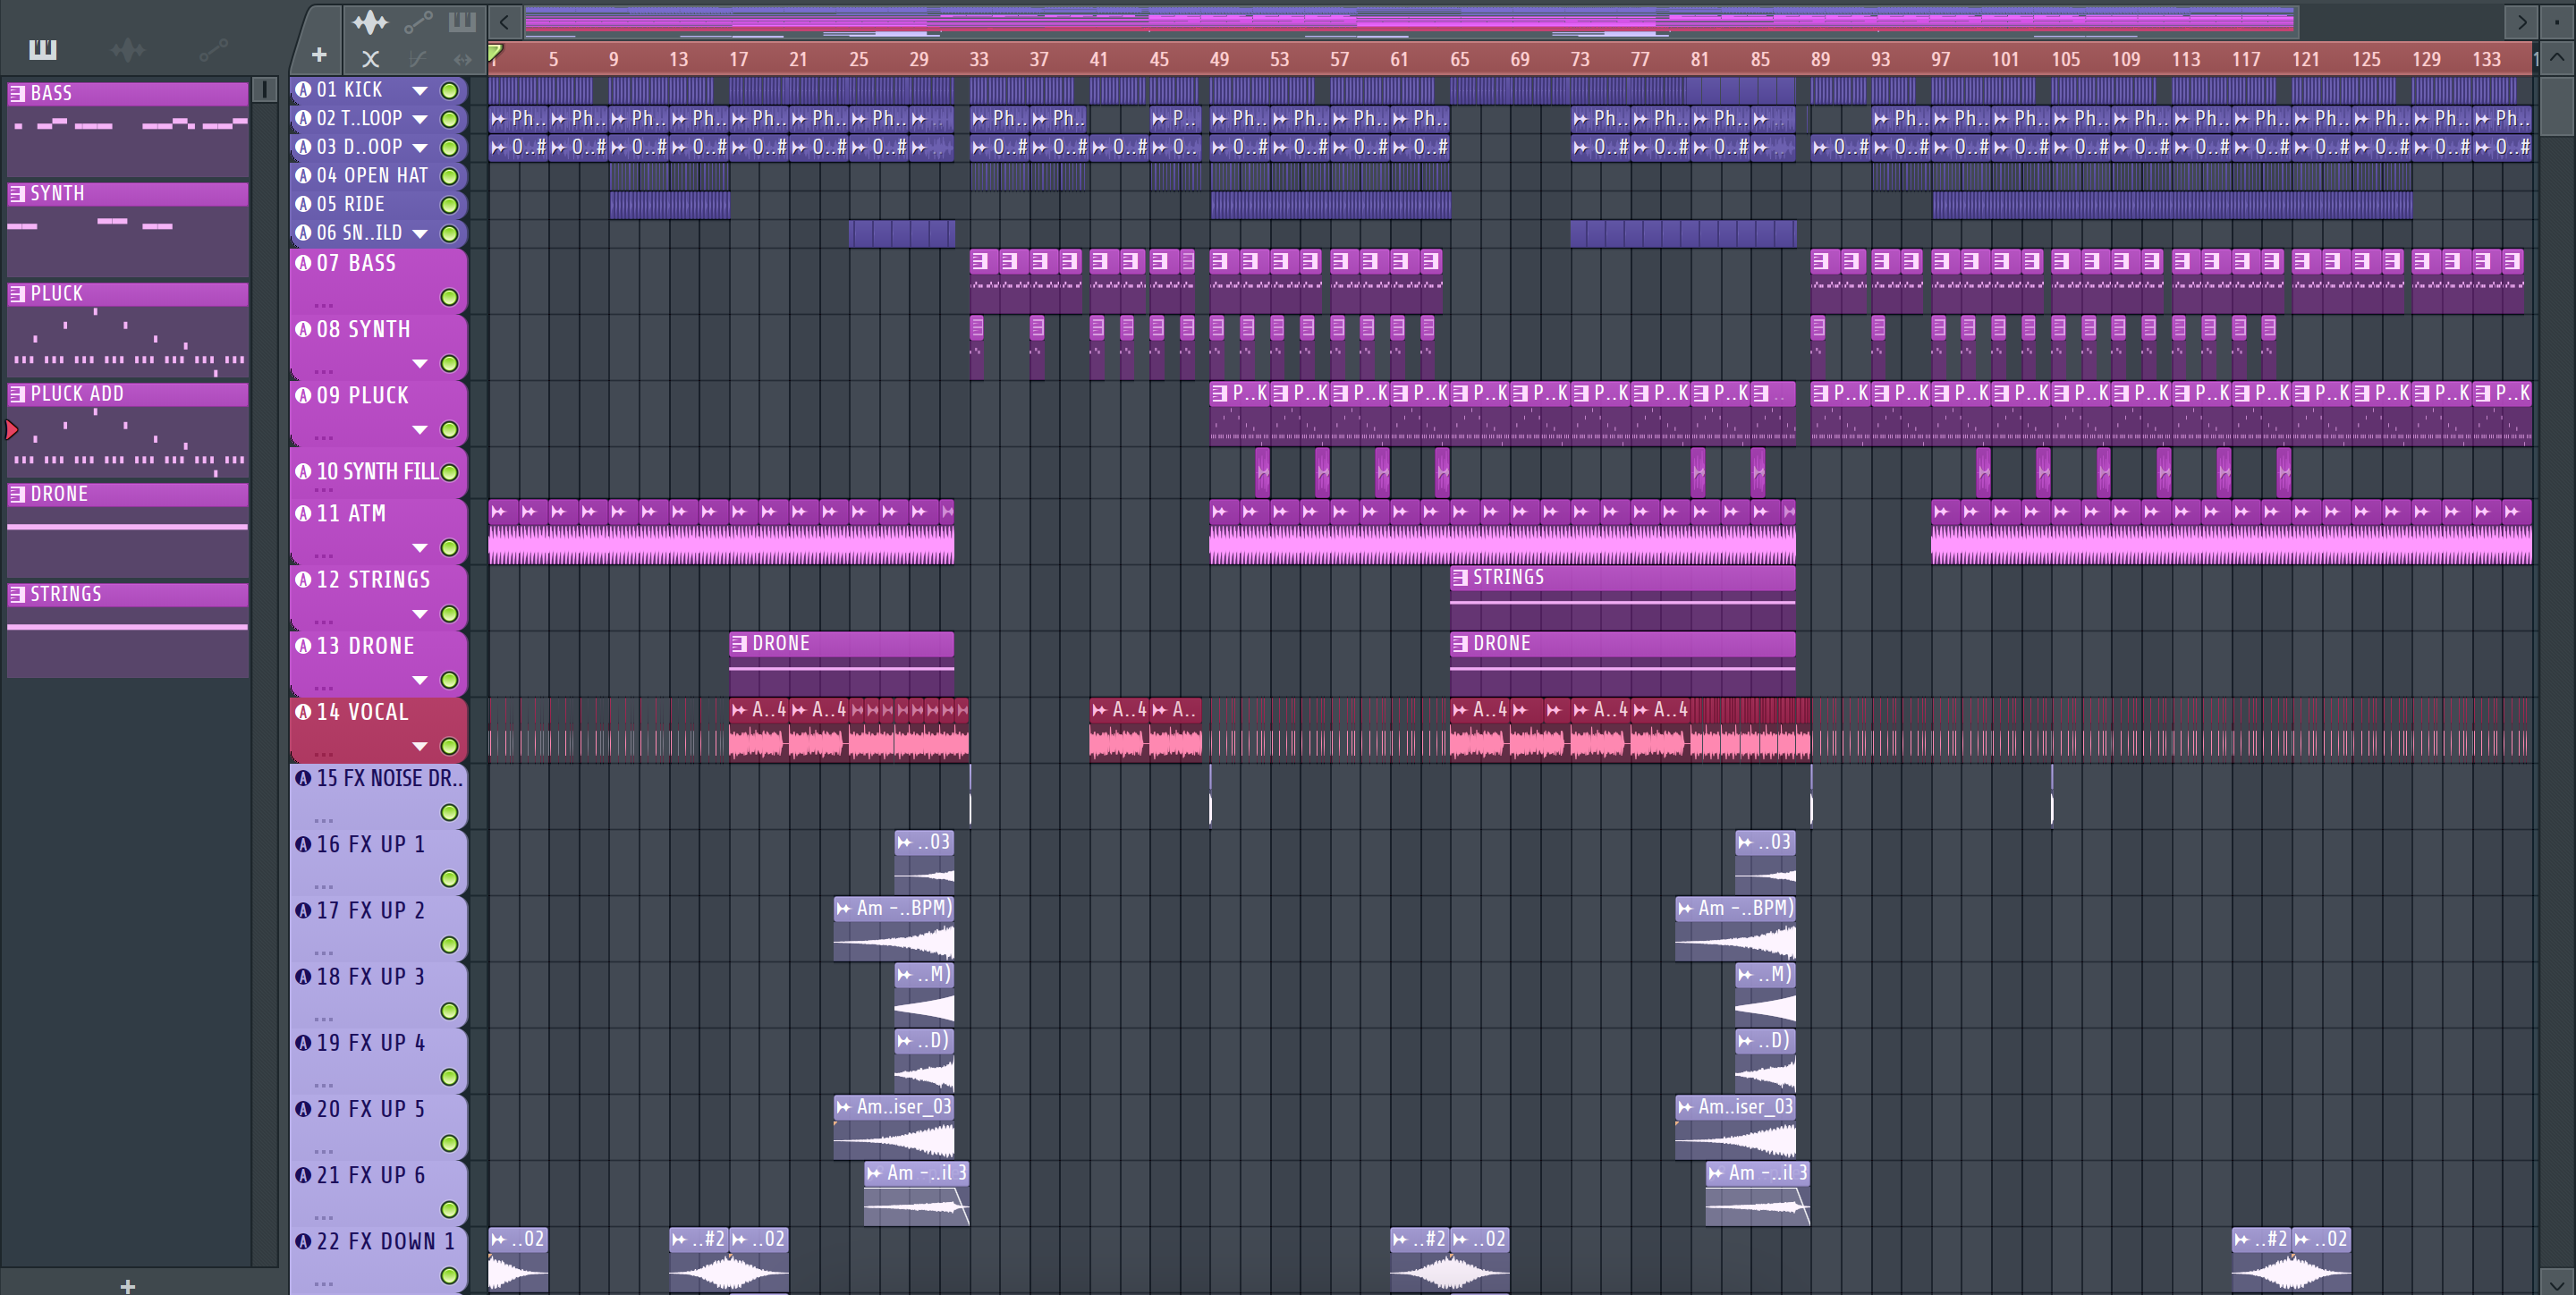2576x1295 pixels.
Task: Expand 08 SYNTH track dropdown arrow
Action: tap(421, 364)
